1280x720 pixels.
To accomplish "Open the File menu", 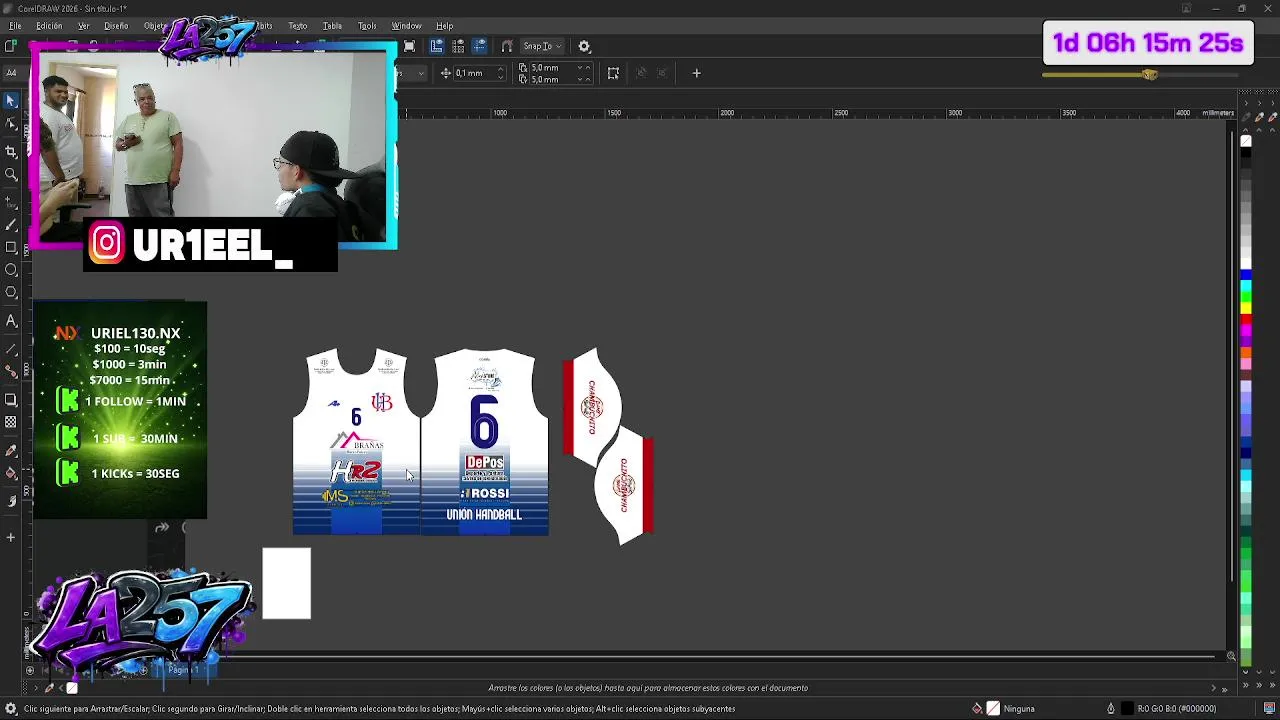I will point(15,26).
